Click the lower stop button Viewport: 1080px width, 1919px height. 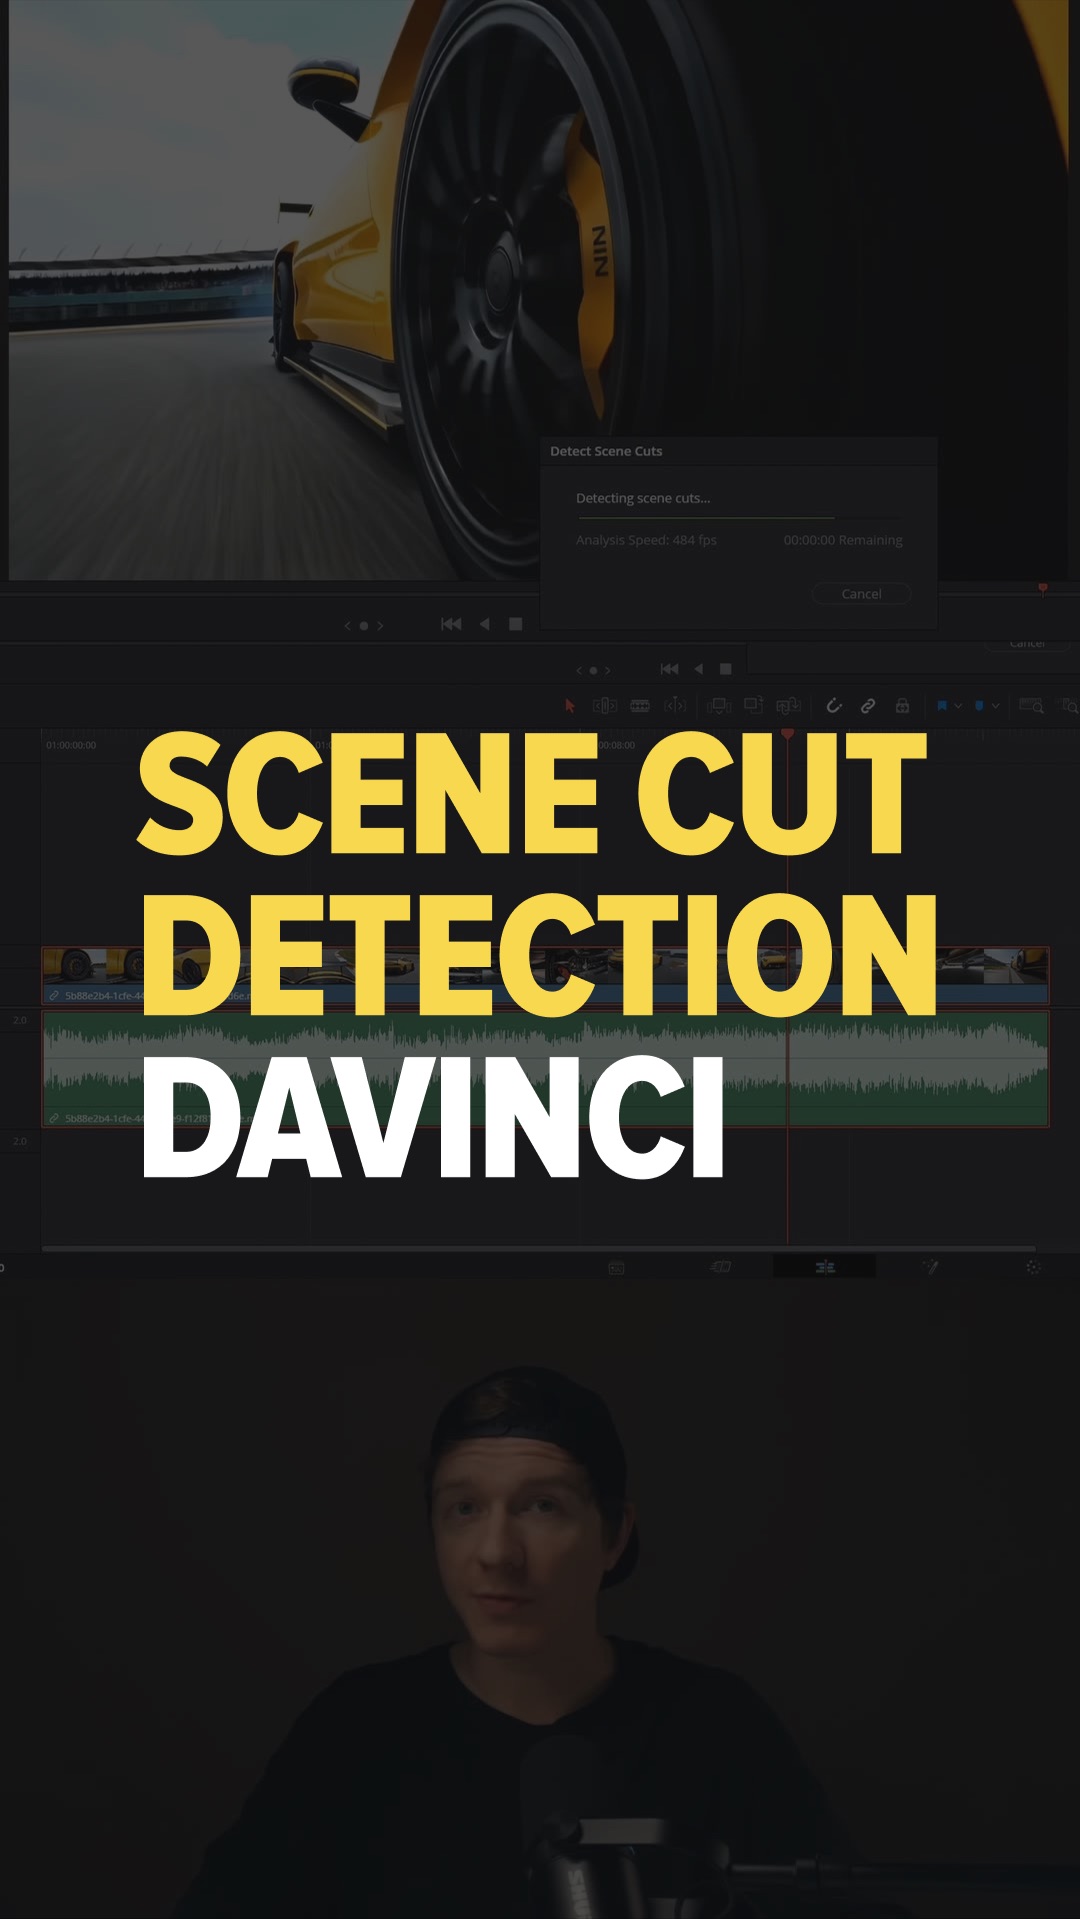[726, 669]
